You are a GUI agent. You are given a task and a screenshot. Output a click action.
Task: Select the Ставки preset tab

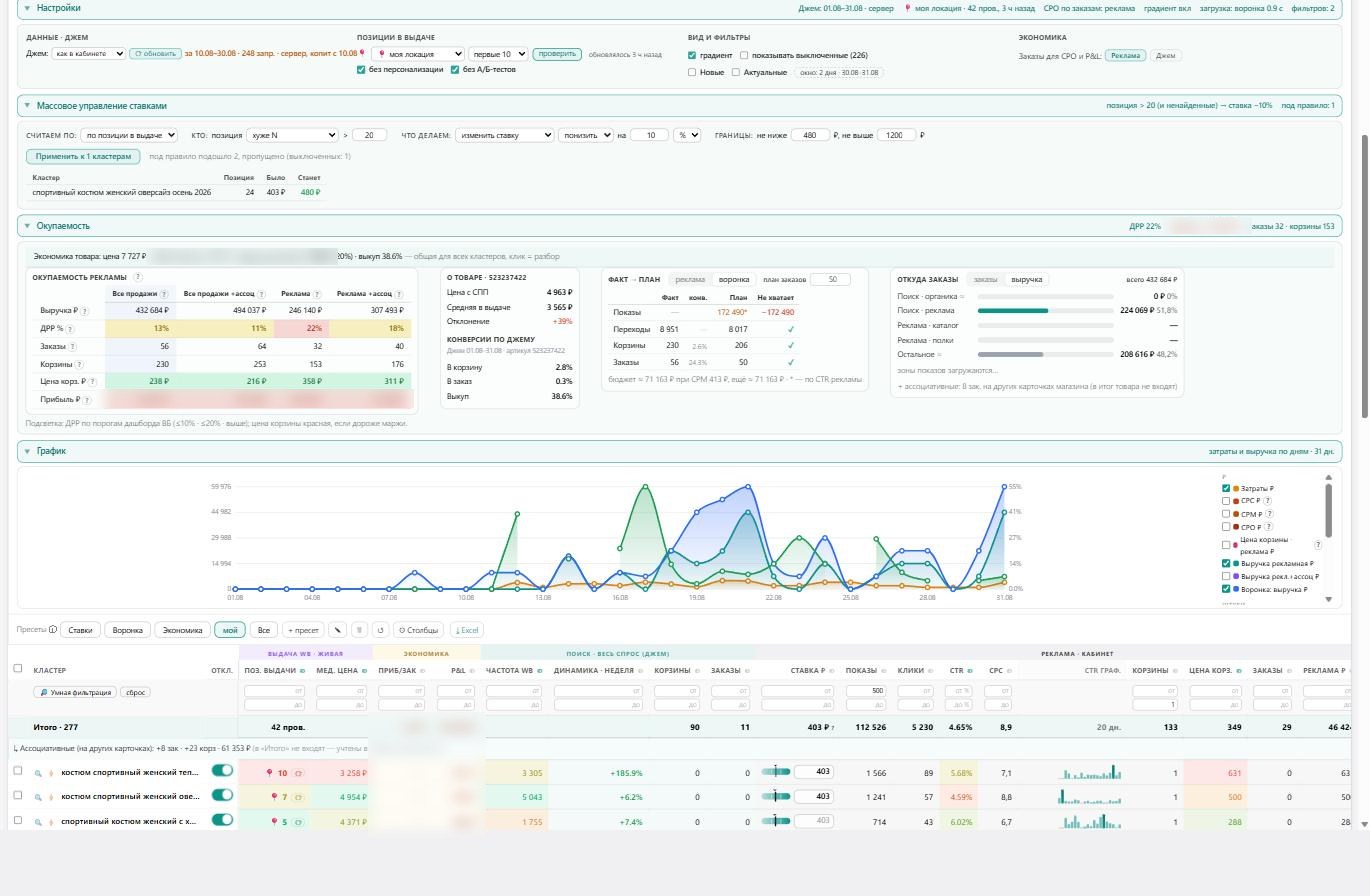(80, 630)
